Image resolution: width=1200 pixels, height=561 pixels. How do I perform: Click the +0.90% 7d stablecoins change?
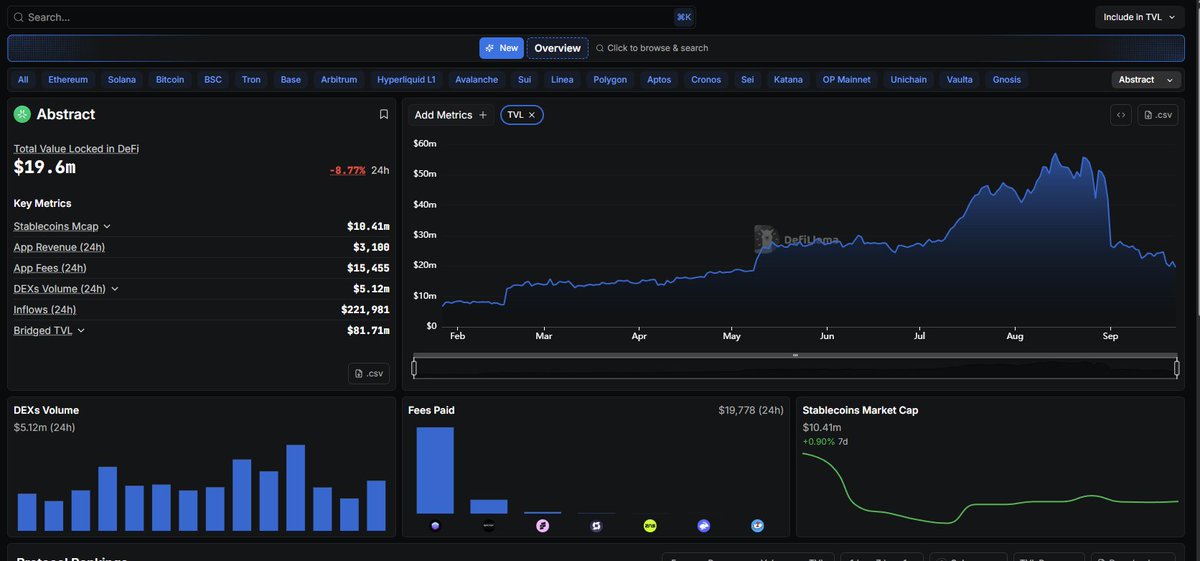click(x=826, y=441)
